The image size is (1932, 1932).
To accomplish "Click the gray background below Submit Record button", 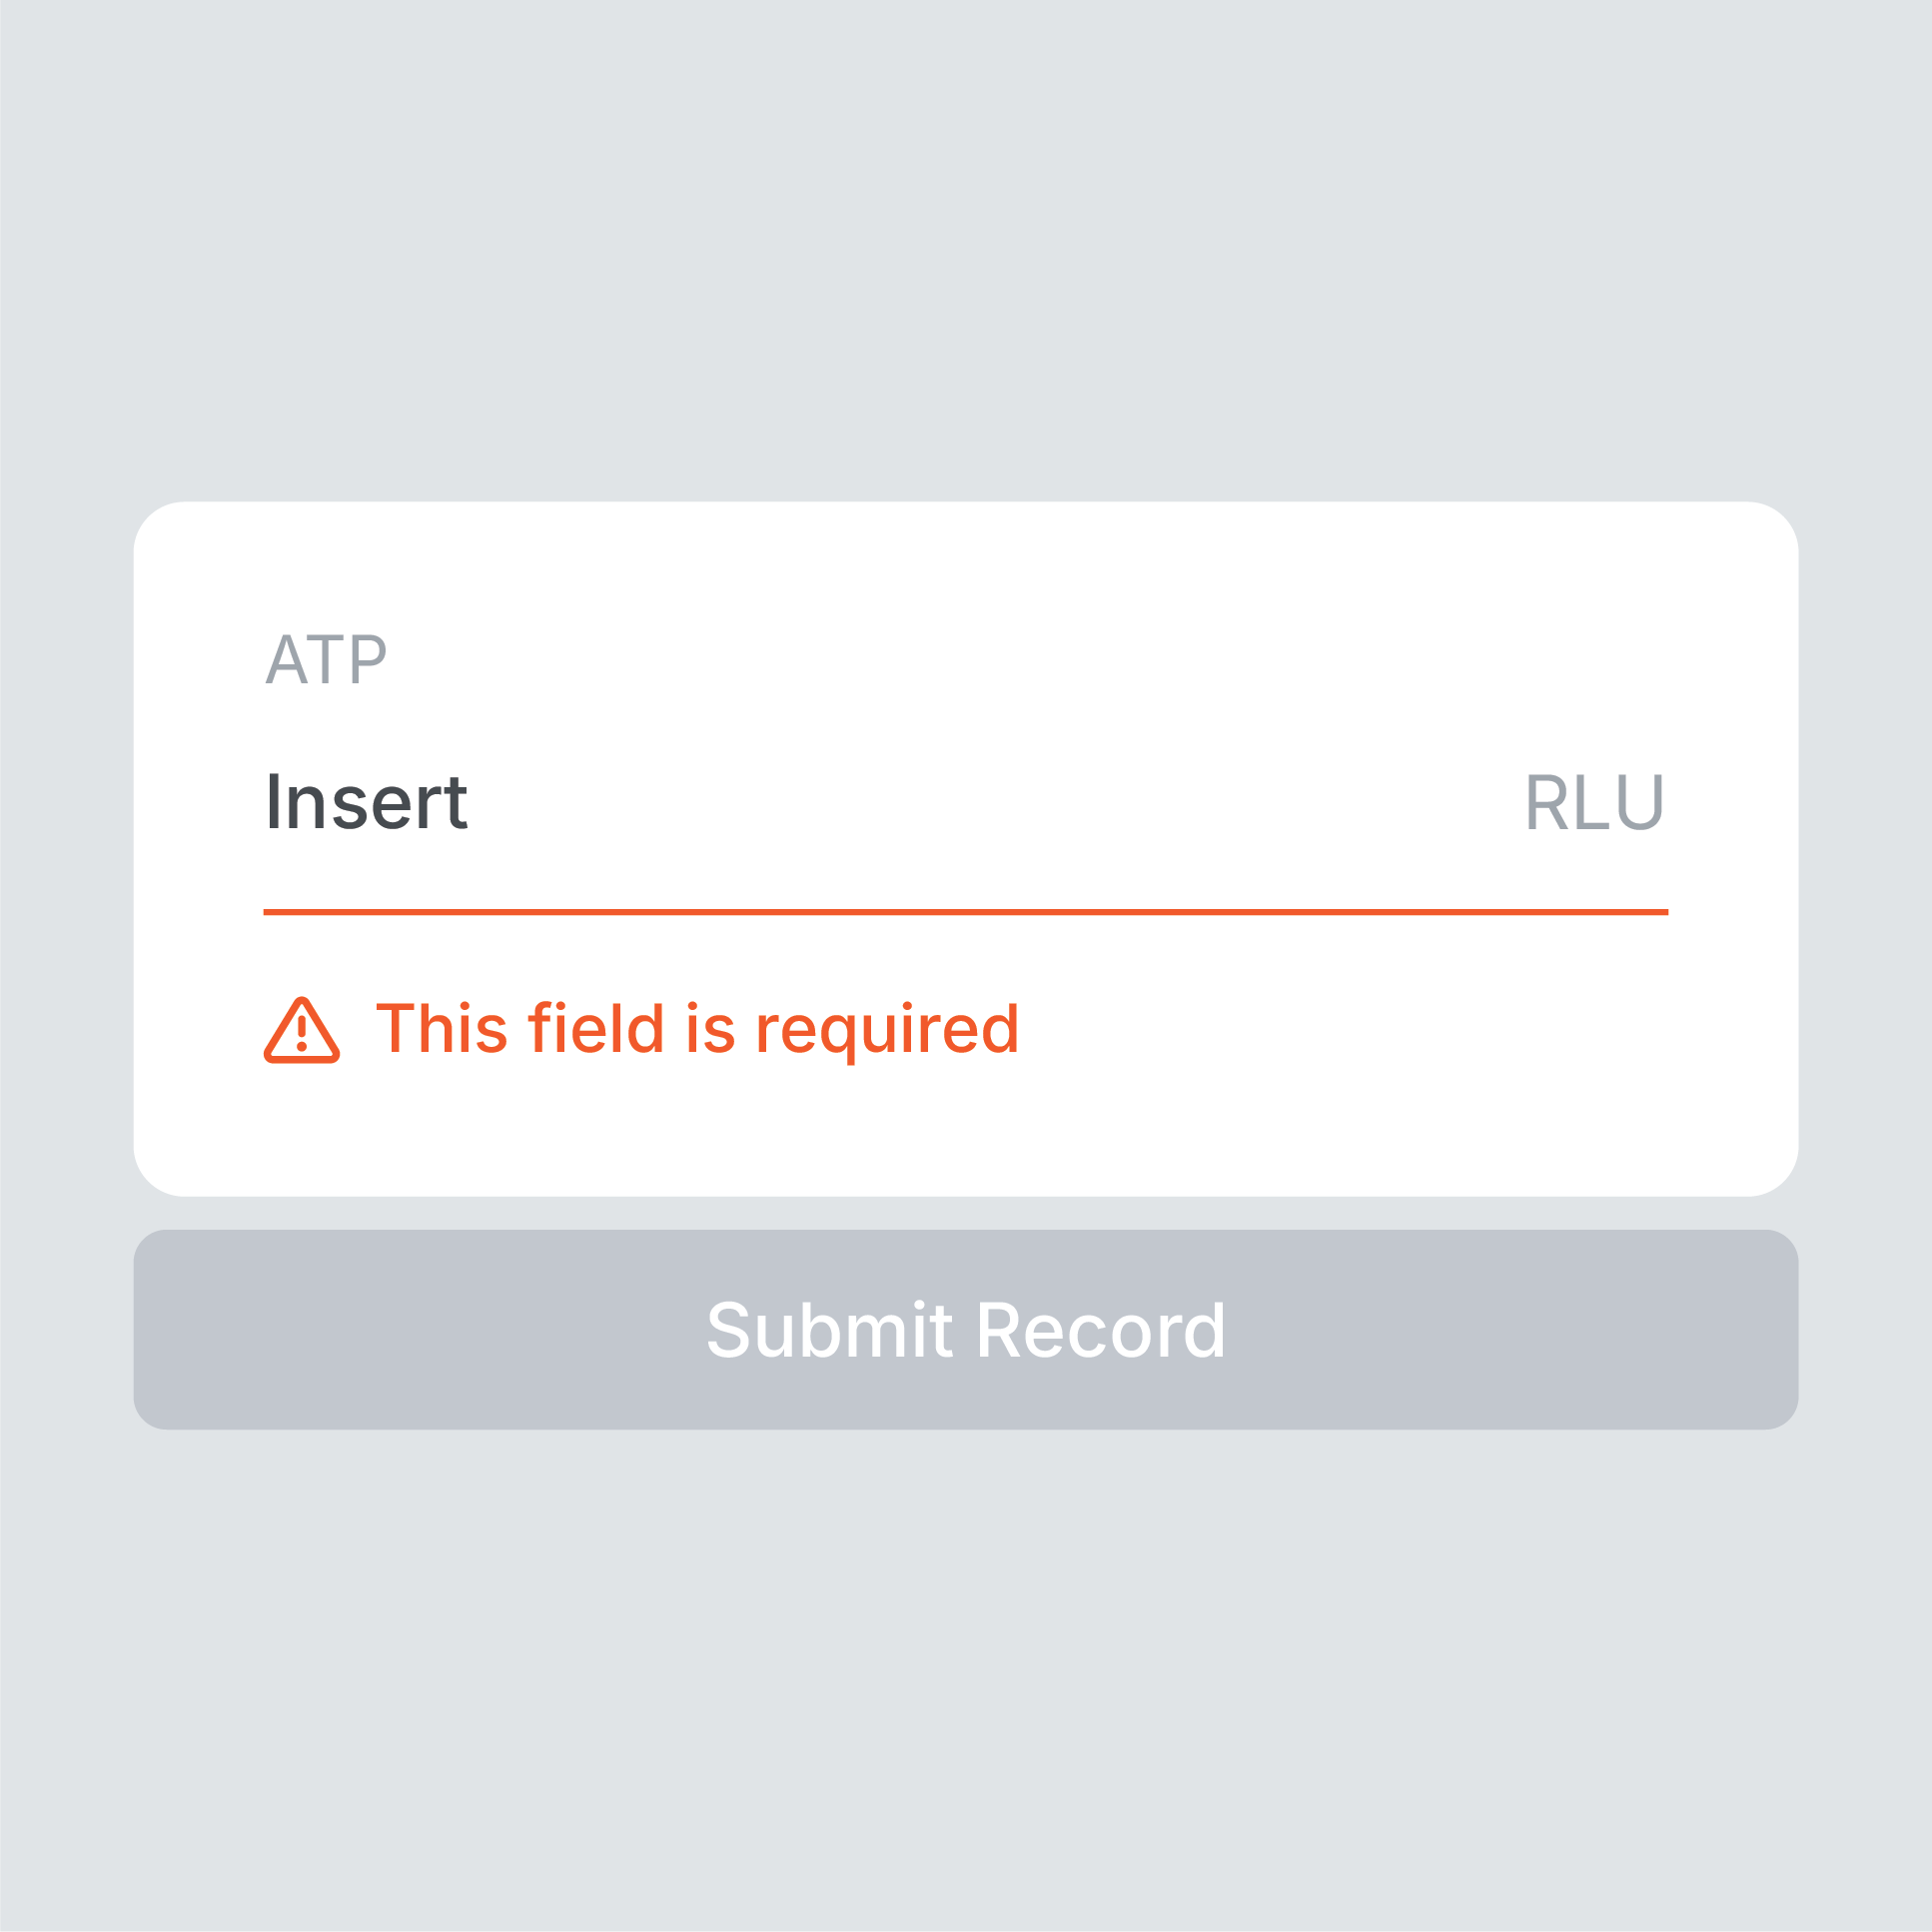I will pos(966,1680).
